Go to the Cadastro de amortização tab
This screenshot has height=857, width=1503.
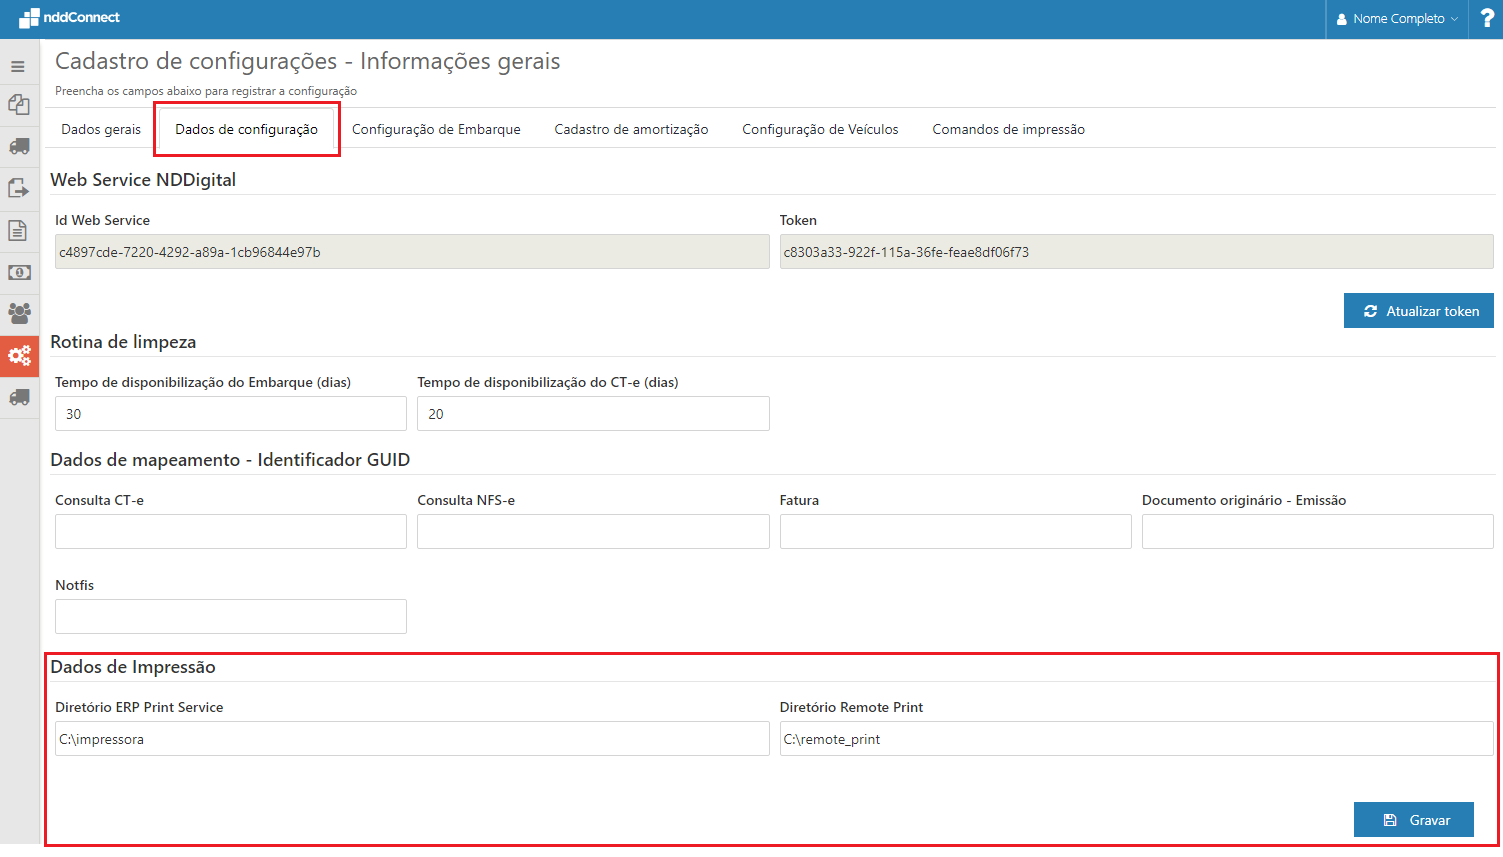(x=631, y=130)
